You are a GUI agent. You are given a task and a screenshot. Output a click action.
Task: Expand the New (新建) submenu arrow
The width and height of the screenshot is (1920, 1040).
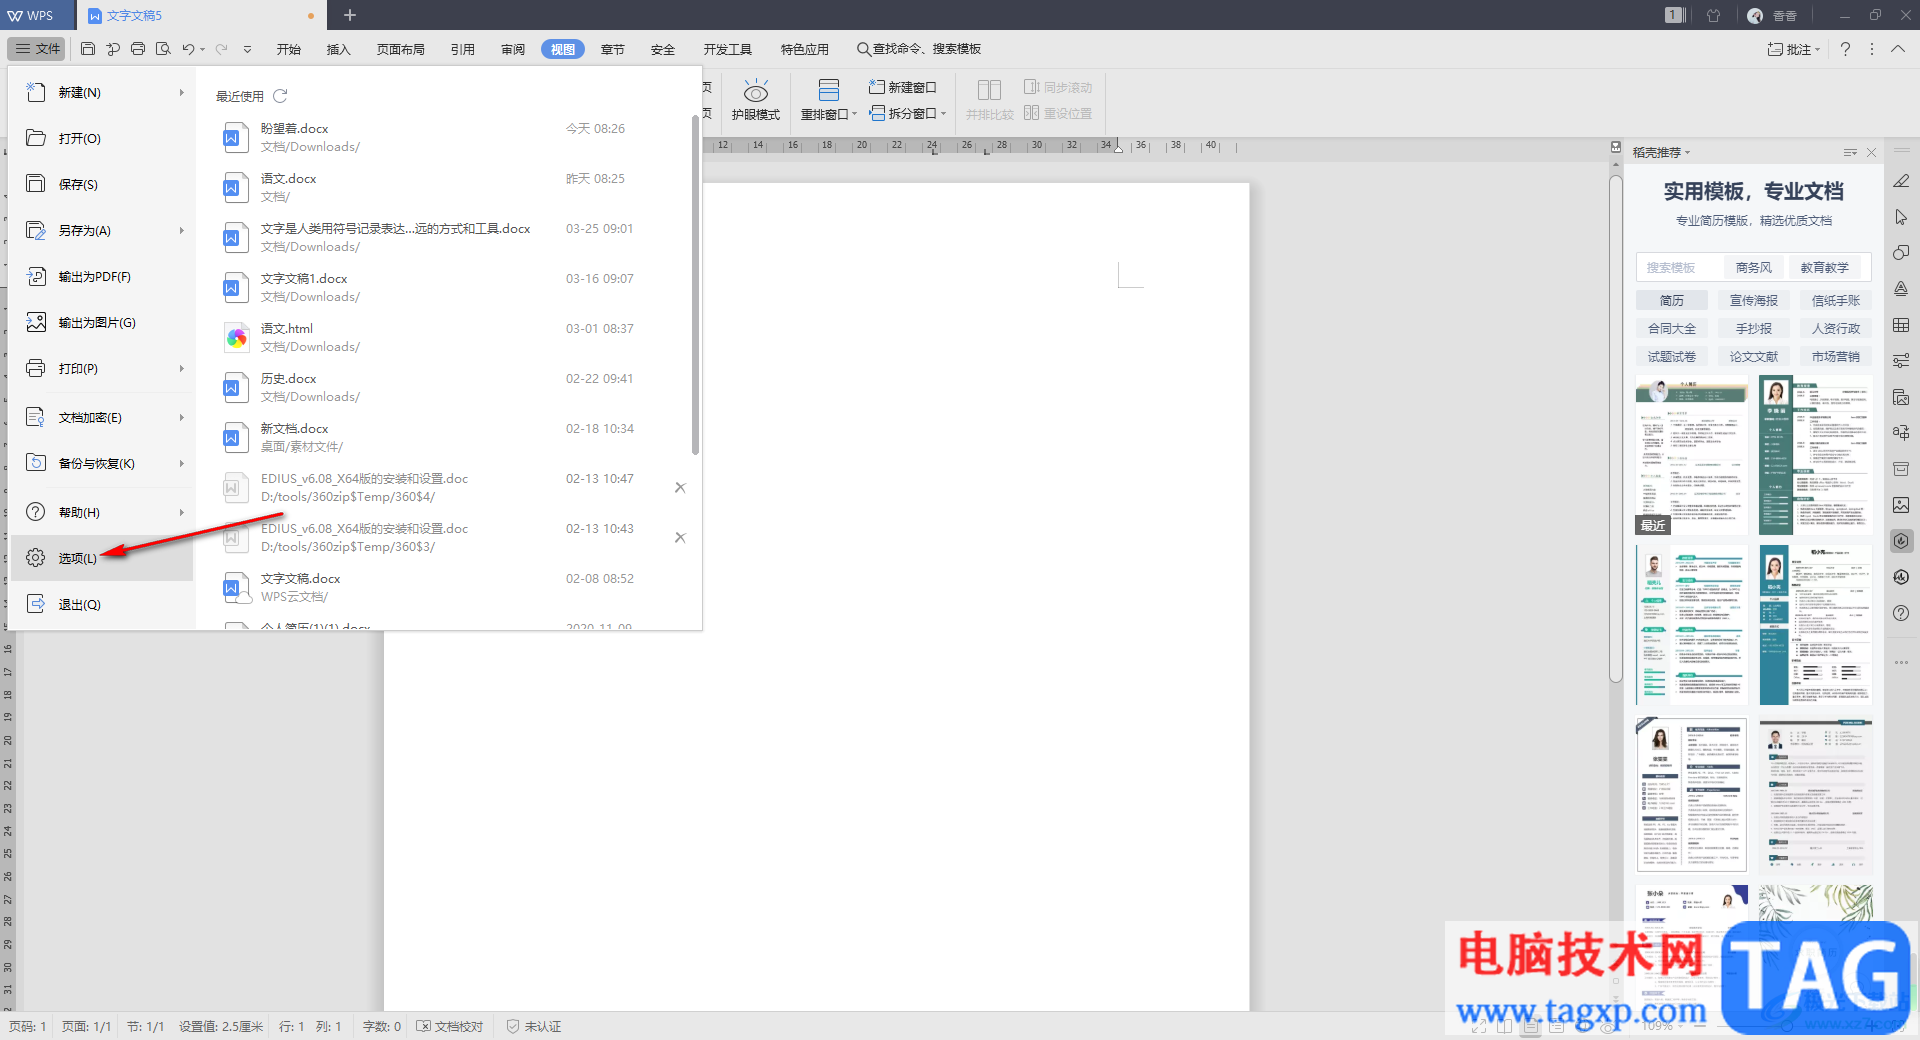[182, 92]
